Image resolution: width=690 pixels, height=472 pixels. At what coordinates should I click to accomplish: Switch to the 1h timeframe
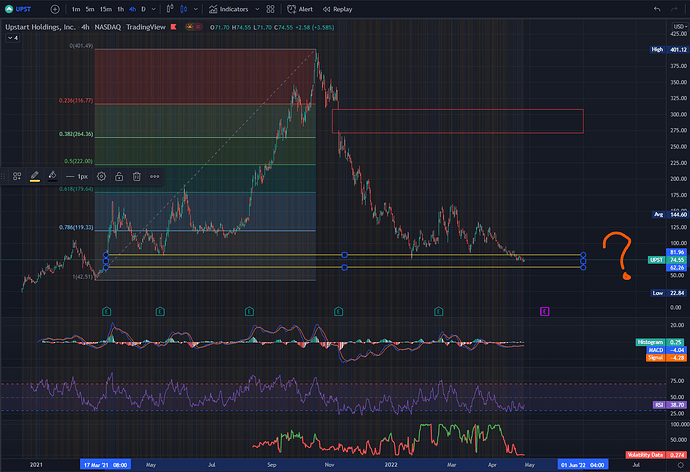point(120,9)
